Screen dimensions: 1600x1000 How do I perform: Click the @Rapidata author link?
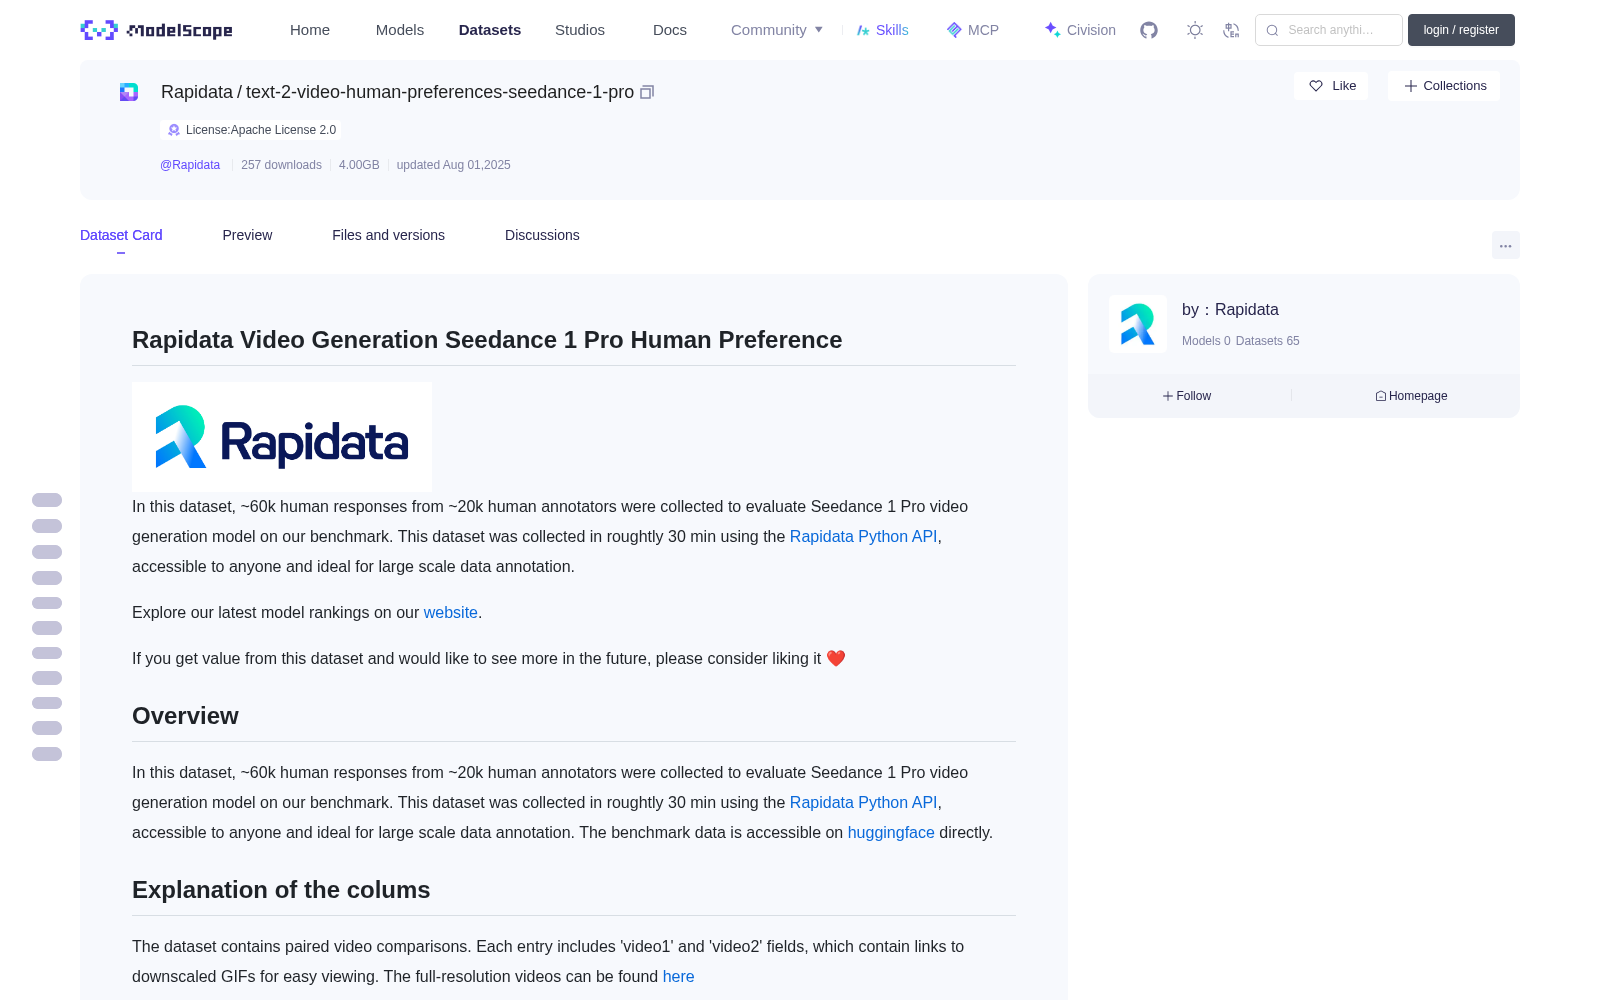click(x=190, y=165)
